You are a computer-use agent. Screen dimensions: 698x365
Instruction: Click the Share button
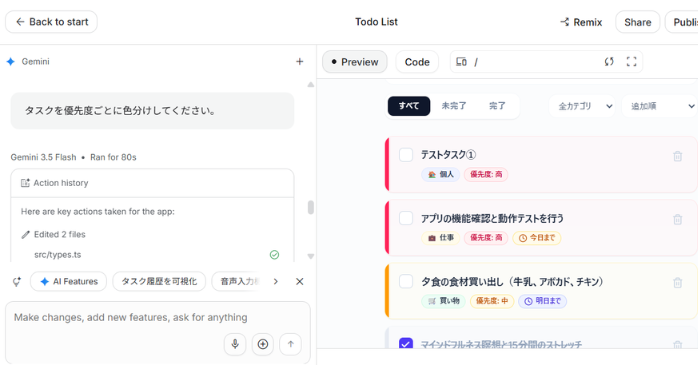[x=637, y=22]
